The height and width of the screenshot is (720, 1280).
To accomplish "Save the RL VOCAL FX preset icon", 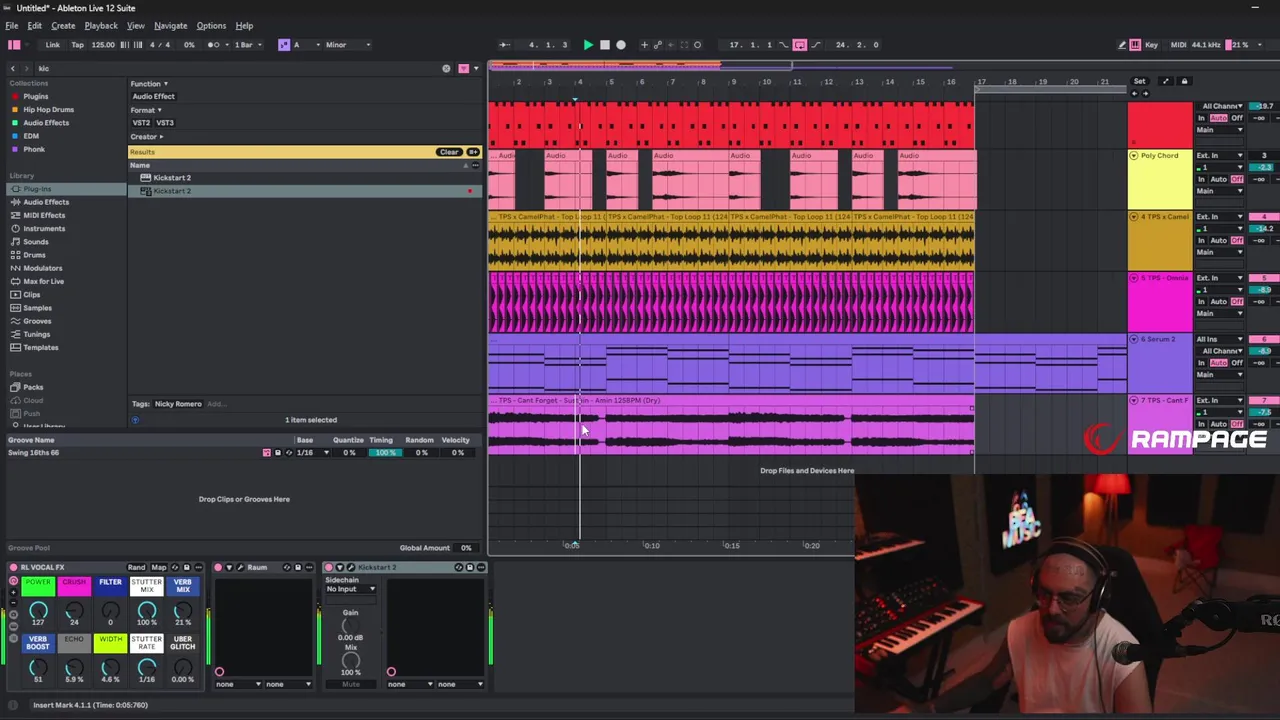I will click(187, 567).
